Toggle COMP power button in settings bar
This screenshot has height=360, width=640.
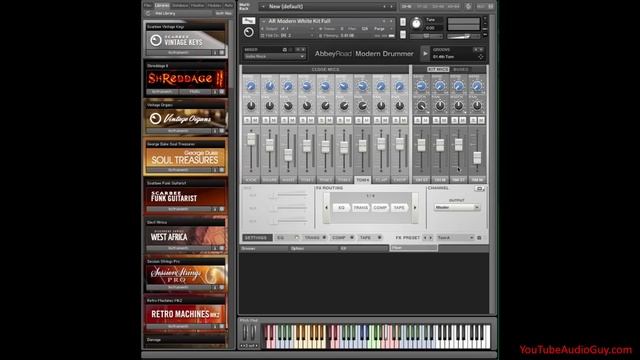pos(352,238)
